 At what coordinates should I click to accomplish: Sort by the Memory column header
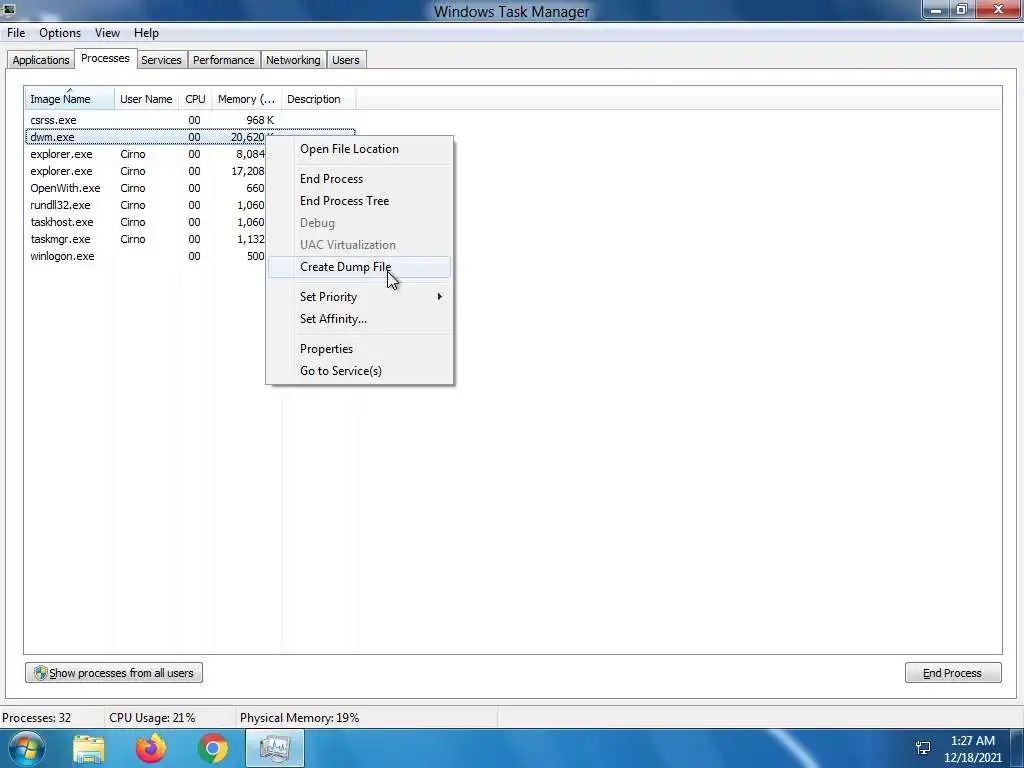tap(246, 99)
